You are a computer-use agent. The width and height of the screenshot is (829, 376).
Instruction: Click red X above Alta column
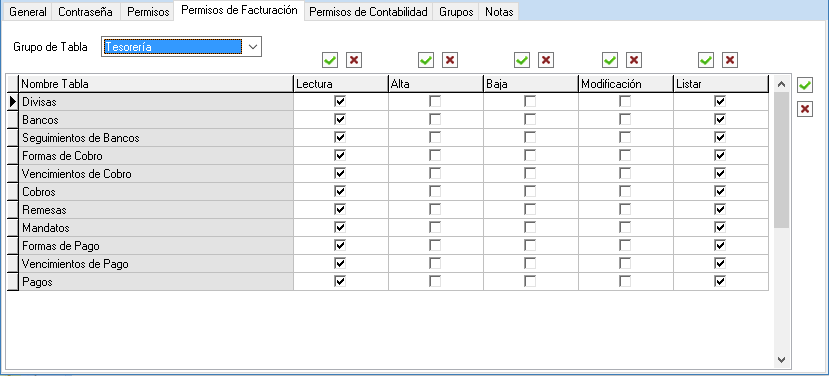tap(450, 61)
